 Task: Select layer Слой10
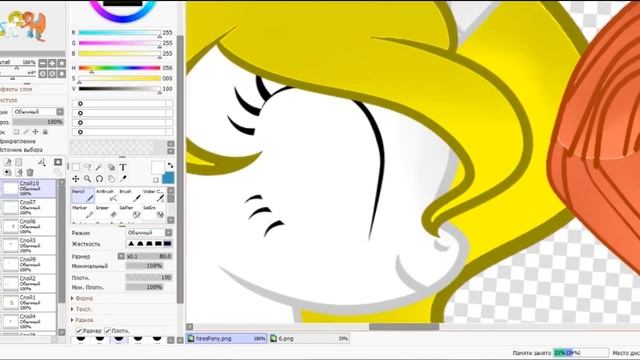click(x=29, y=189)
